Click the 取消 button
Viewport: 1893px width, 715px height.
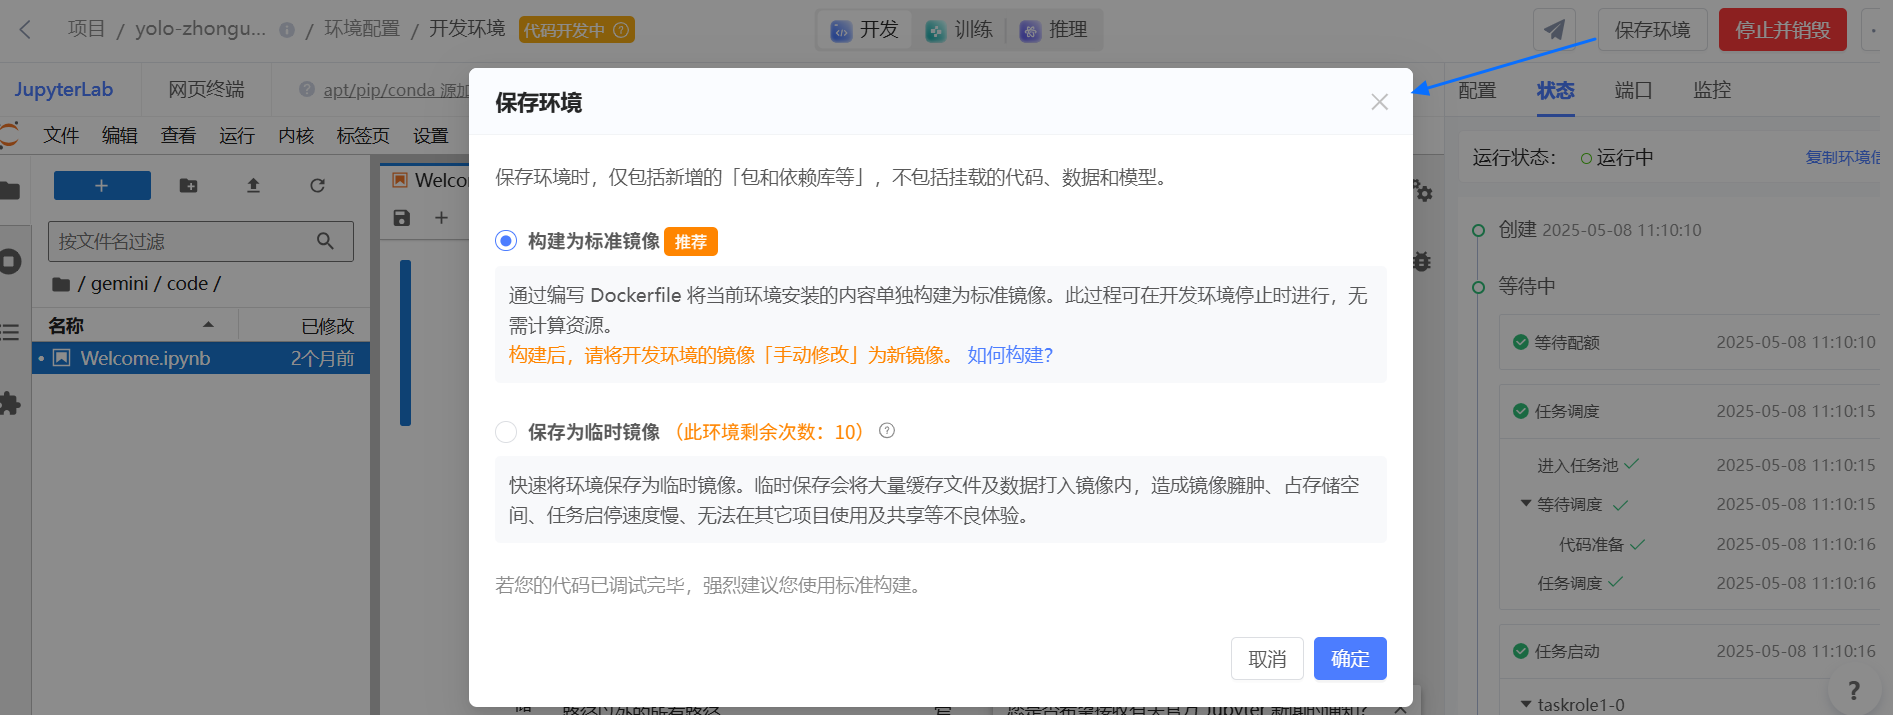(x=1267, y=659)
